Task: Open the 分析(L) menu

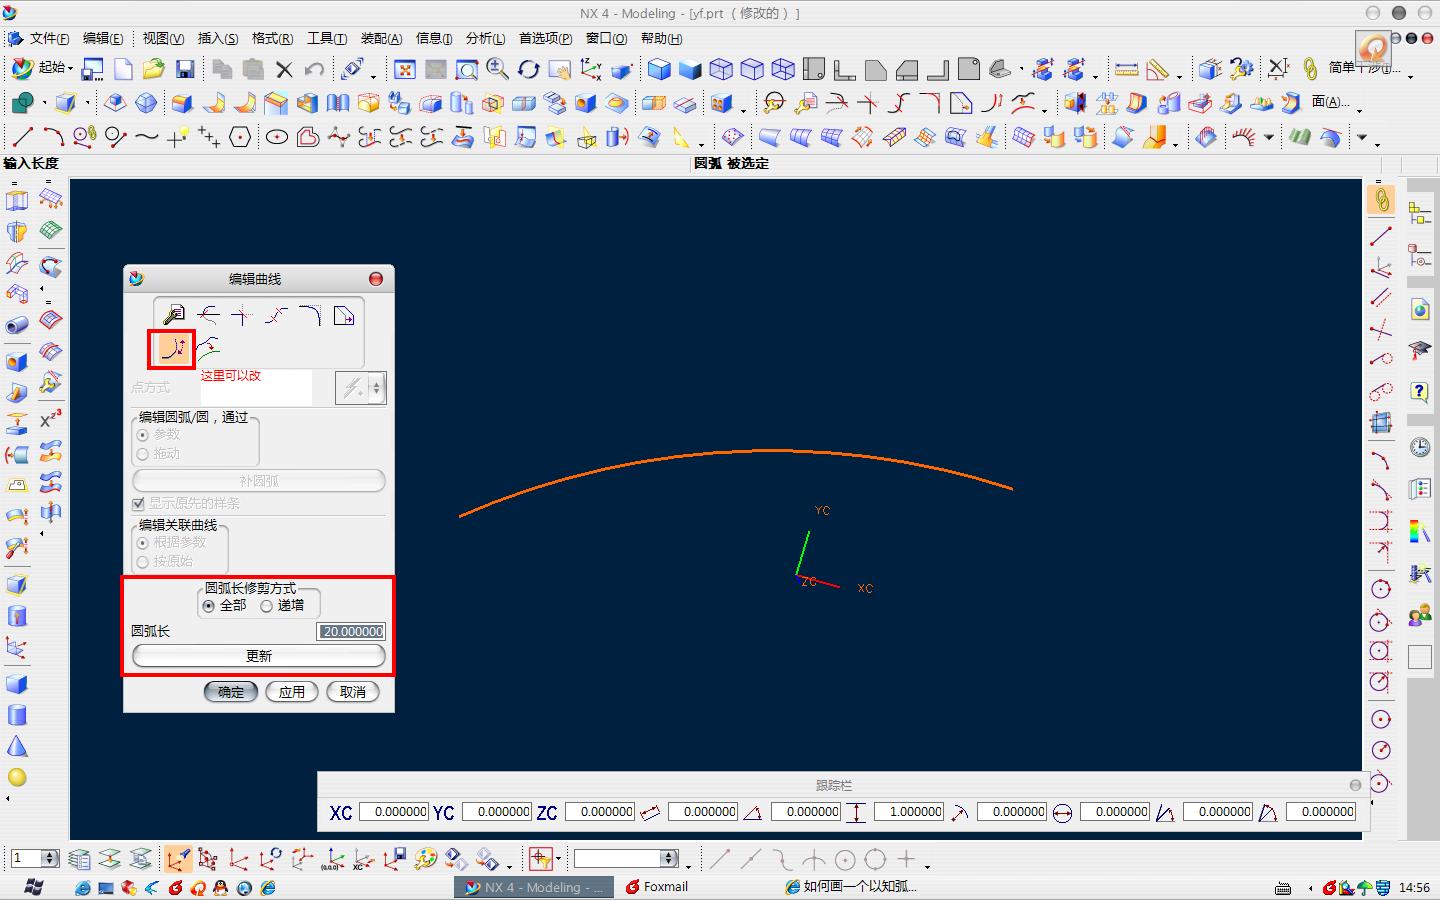Action: coord(486,39)
